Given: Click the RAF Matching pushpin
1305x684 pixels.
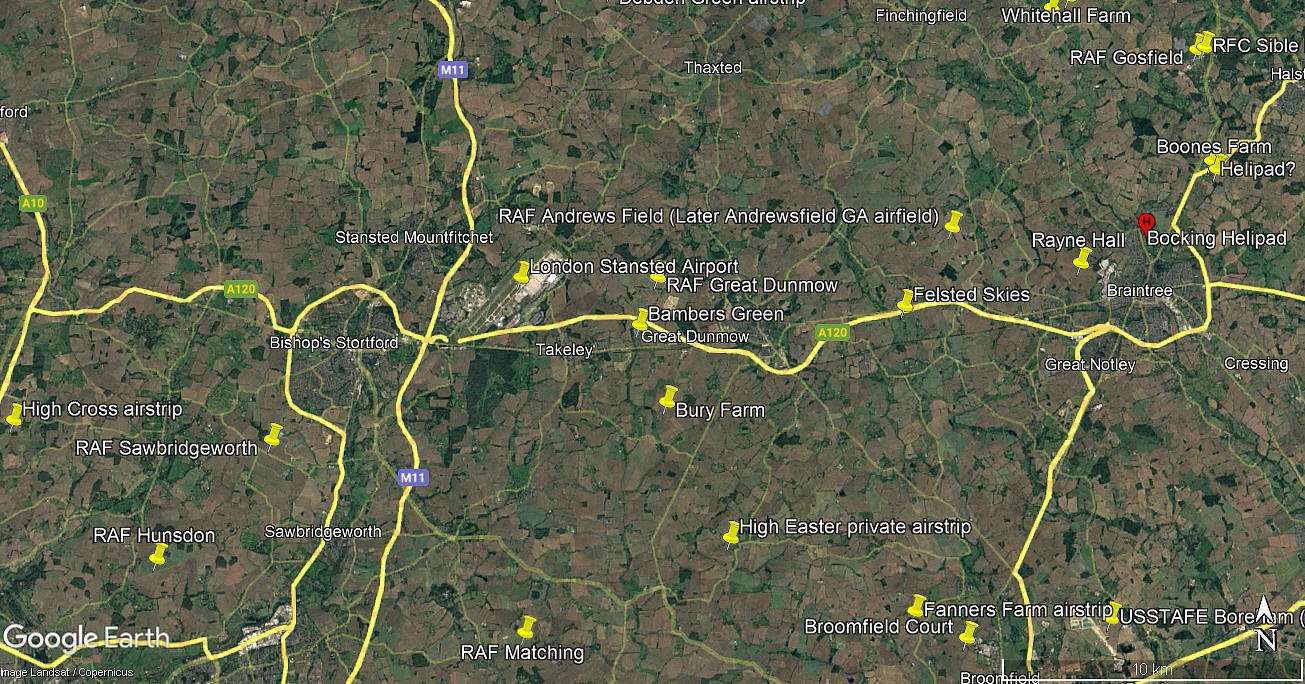Looking at the screenshot, I should tap(527, 627).
